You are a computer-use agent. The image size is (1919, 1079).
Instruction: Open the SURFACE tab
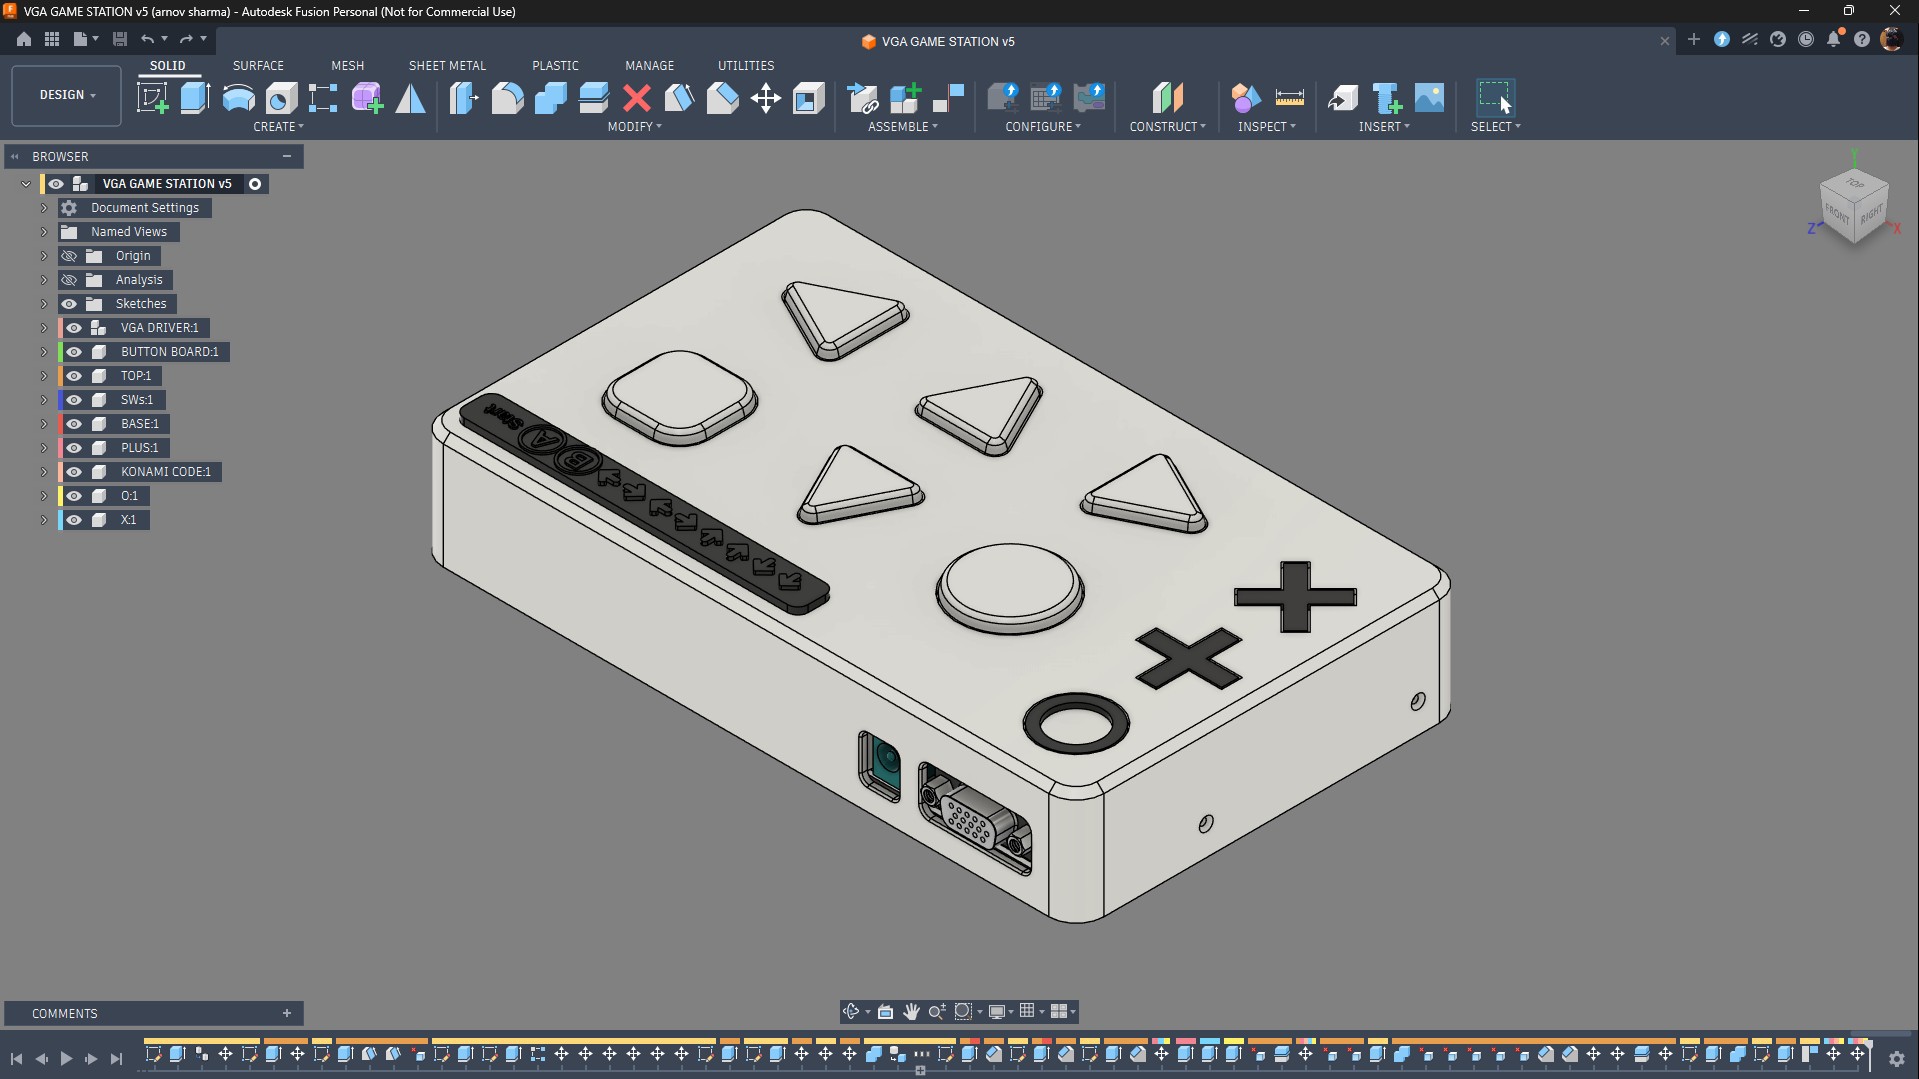[258, 65]
